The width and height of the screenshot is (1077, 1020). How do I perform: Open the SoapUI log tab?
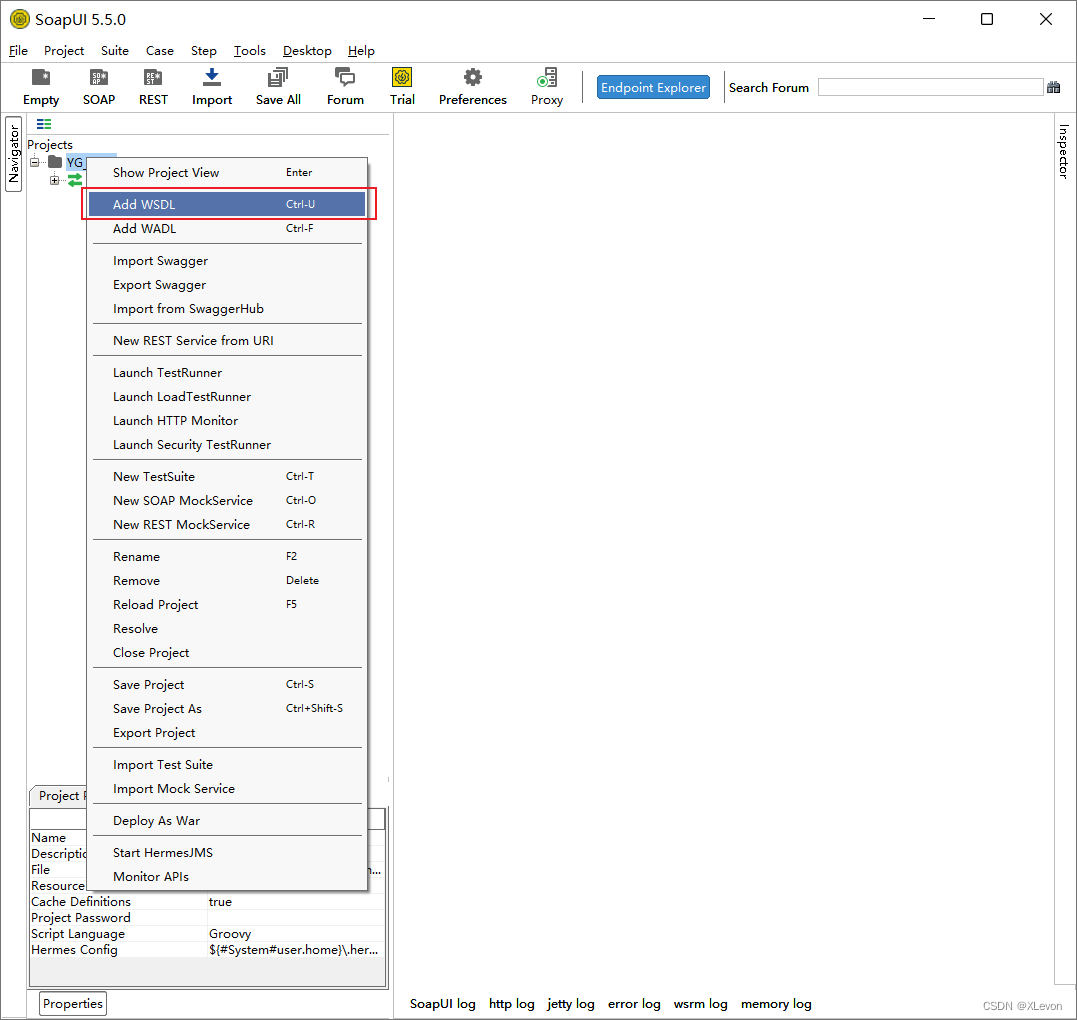(x=442, y=1004)
